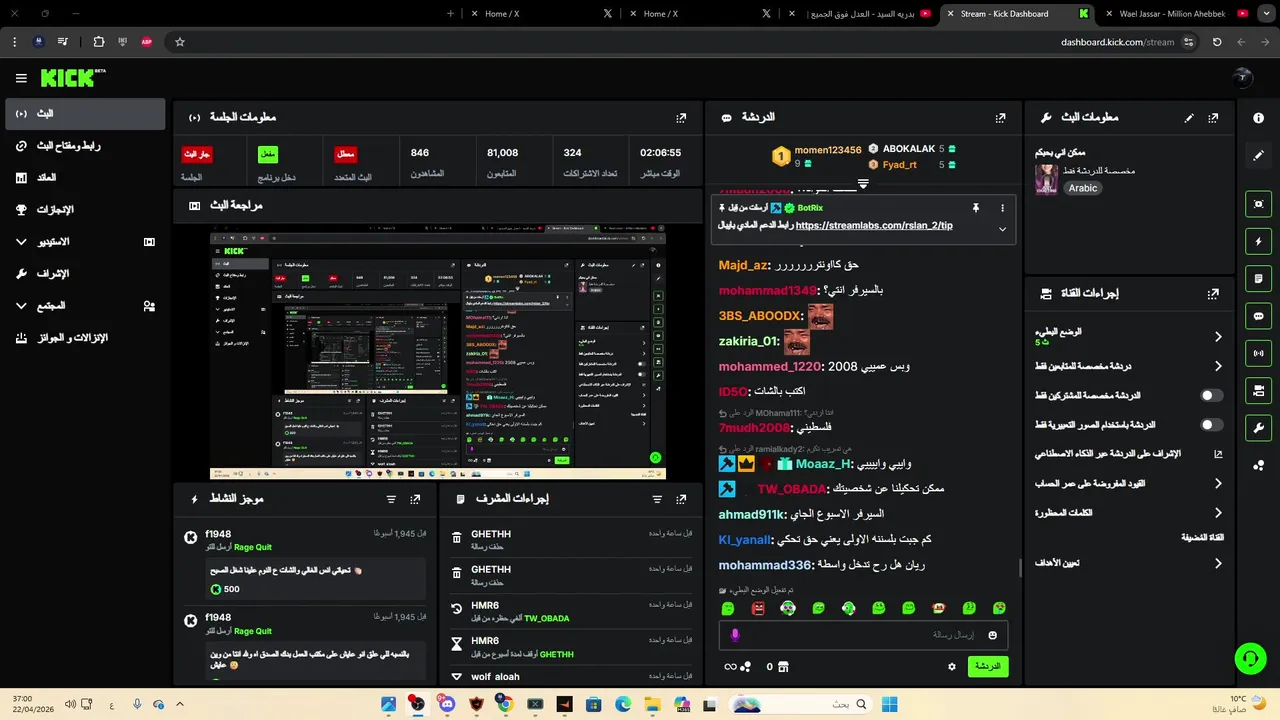Click the chat scrollbar

1020,566
